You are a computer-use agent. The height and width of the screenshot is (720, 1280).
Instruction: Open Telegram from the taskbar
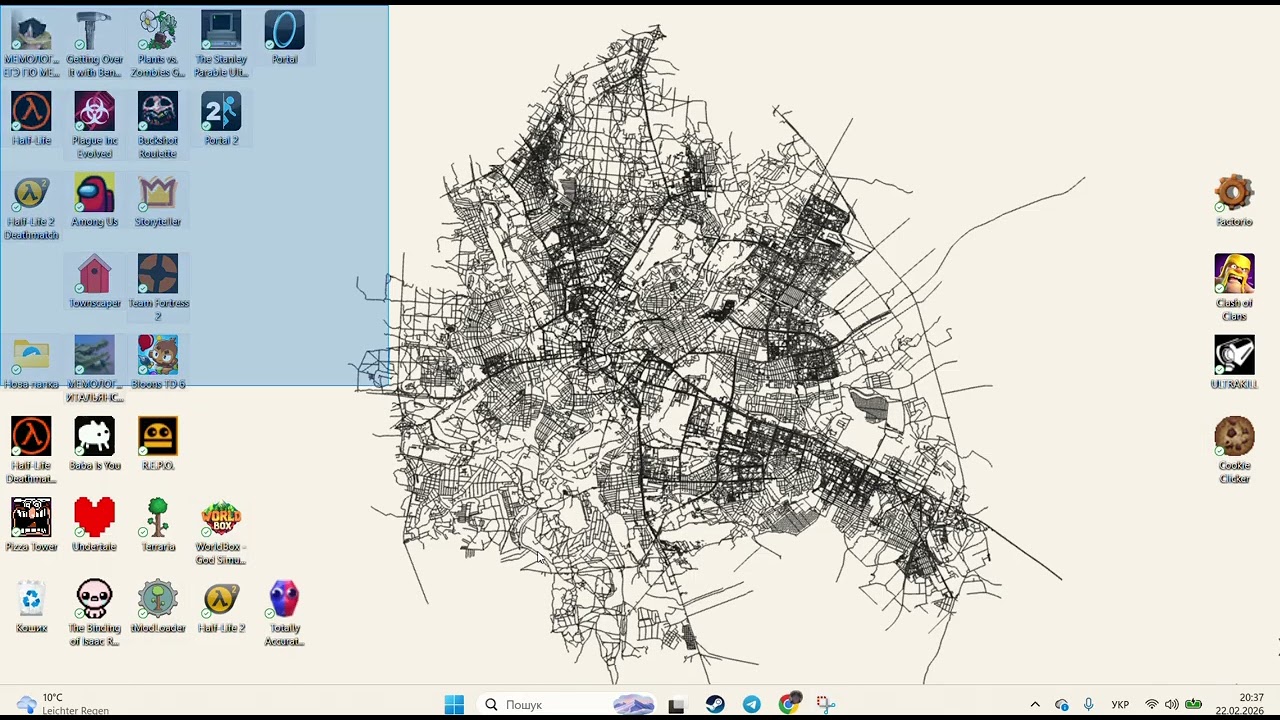(x=752, y=704)
